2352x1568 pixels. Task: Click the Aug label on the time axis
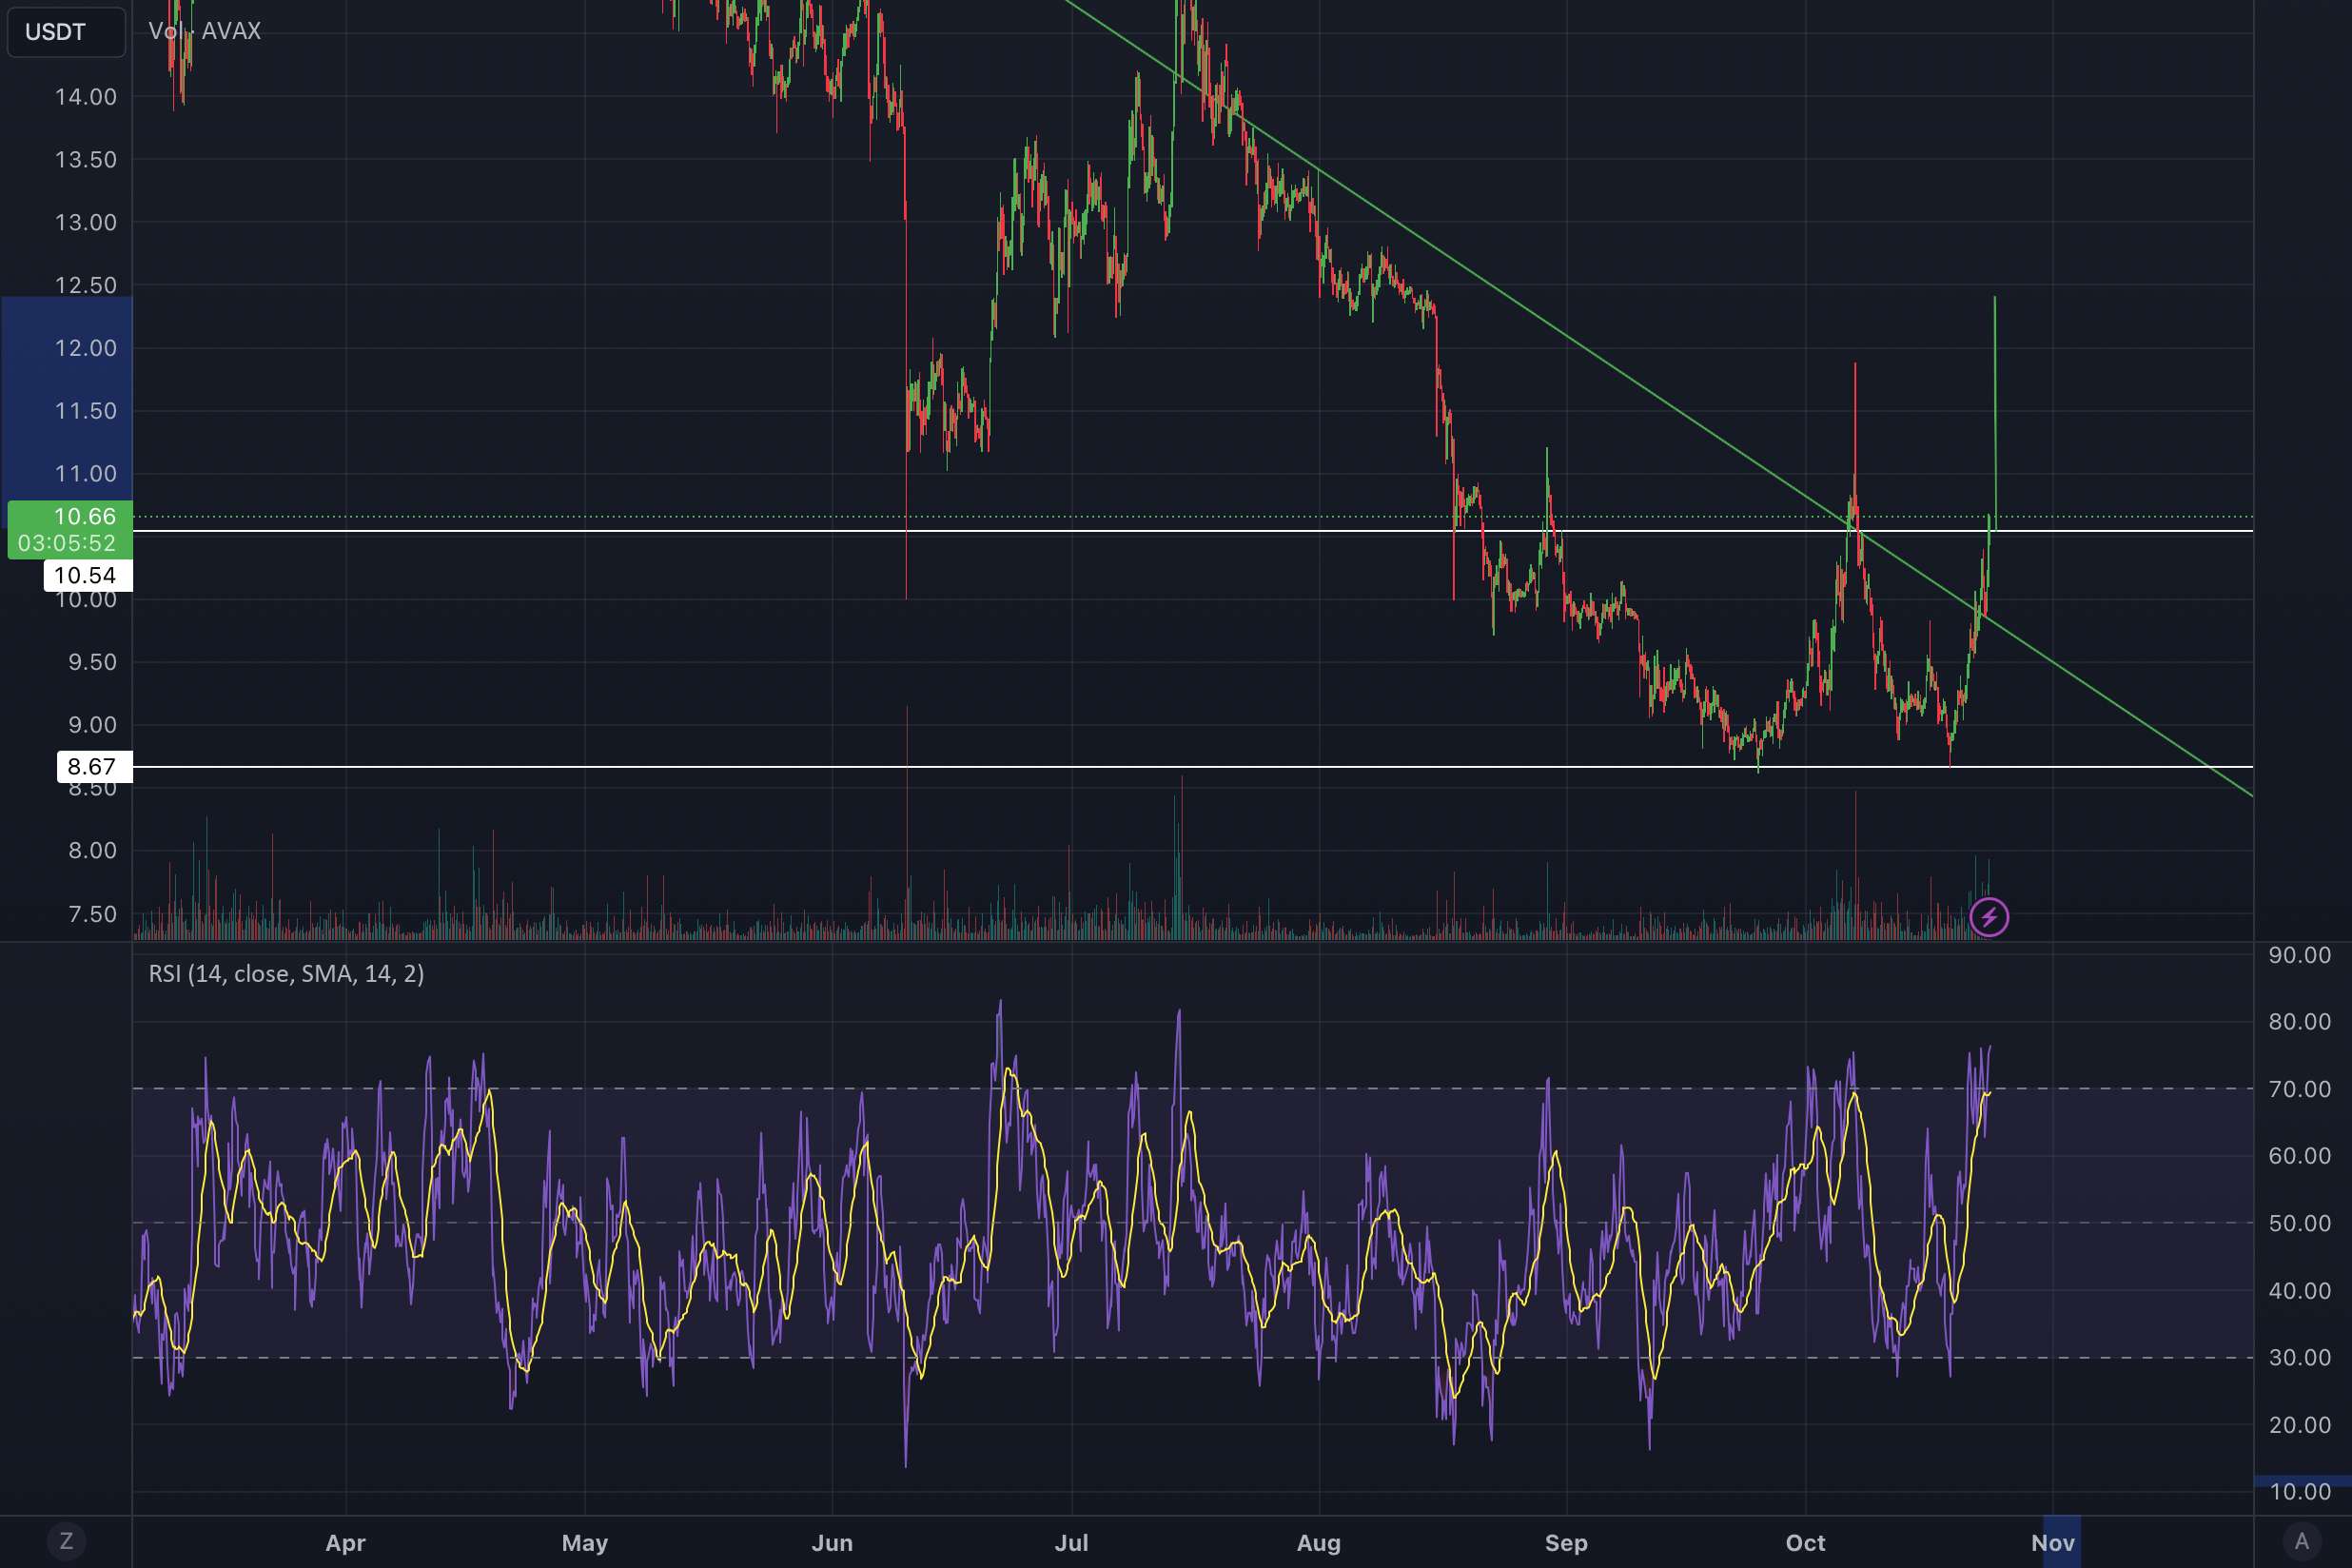[1319, 1542]
